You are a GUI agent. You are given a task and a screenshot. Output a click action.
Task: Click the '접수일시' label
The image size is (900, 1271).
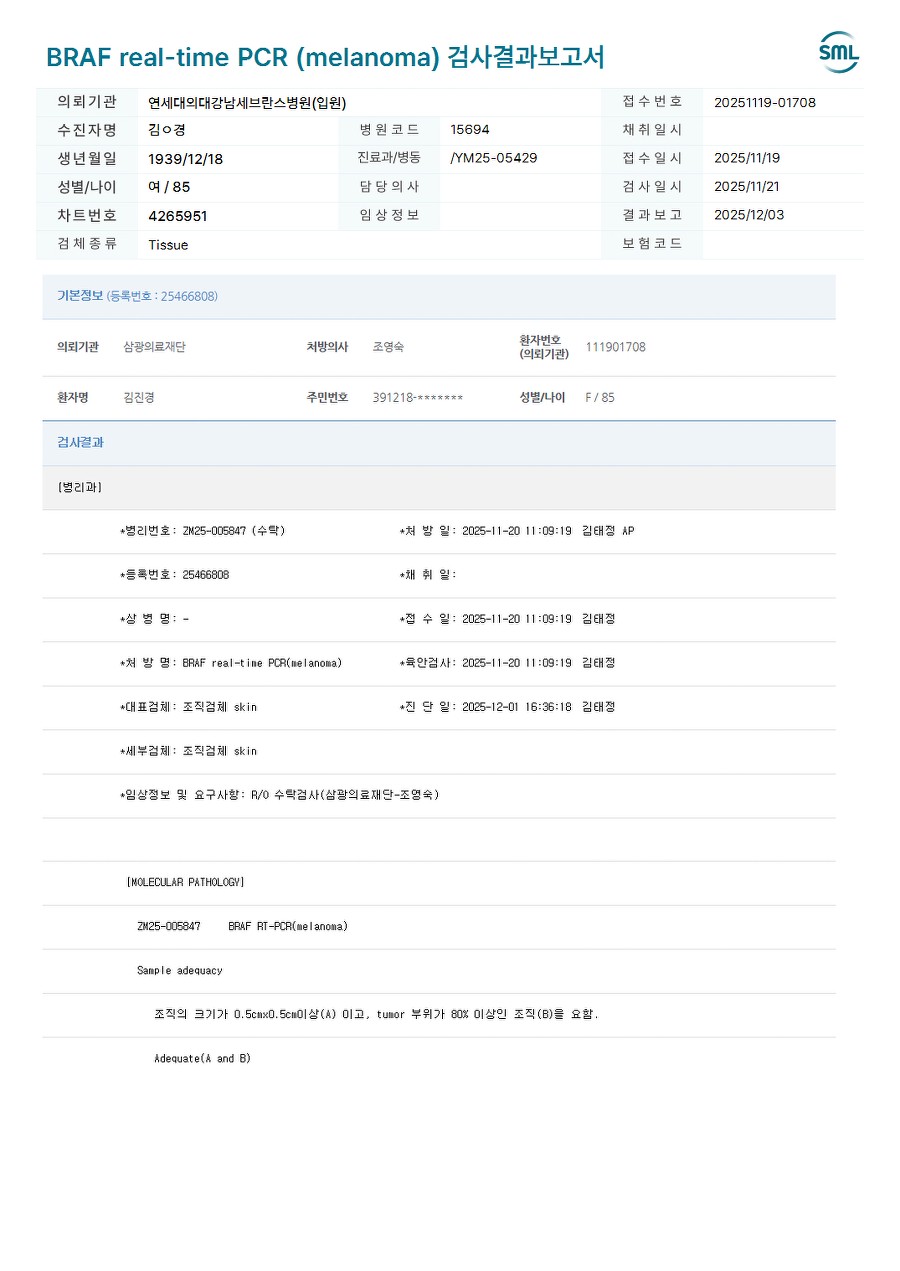(652, 158)
